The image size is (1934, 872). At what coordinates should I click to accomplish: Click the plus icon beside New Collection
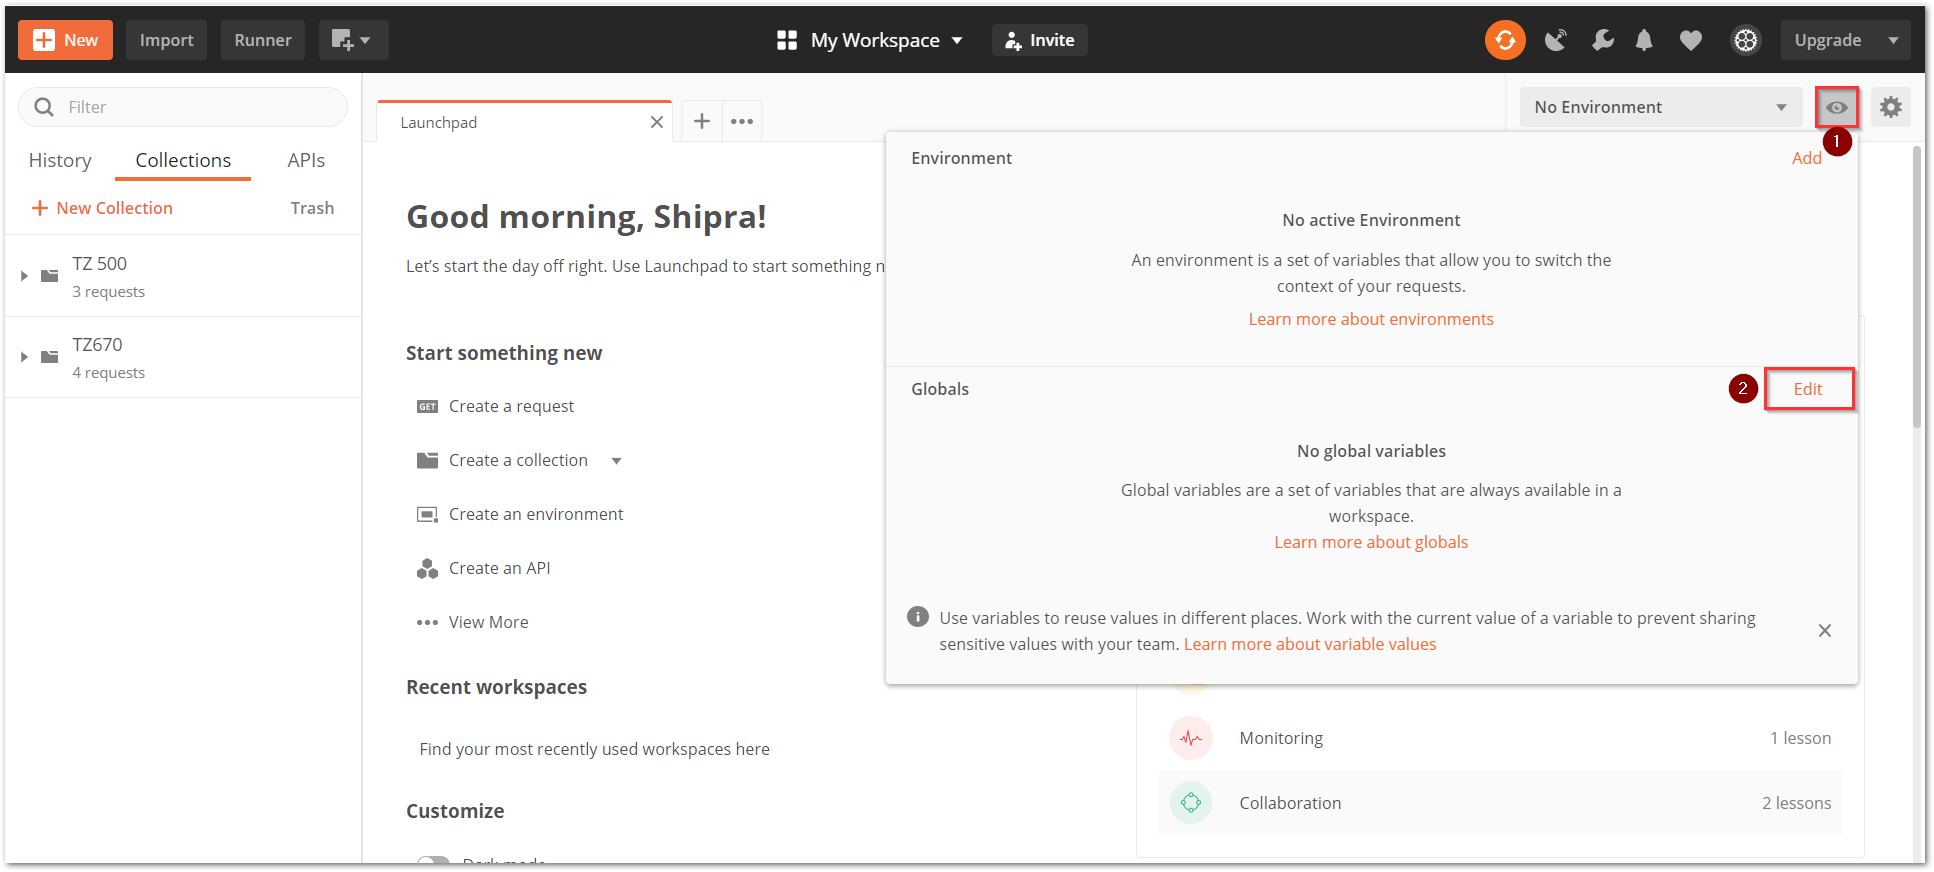click(40, 208)
